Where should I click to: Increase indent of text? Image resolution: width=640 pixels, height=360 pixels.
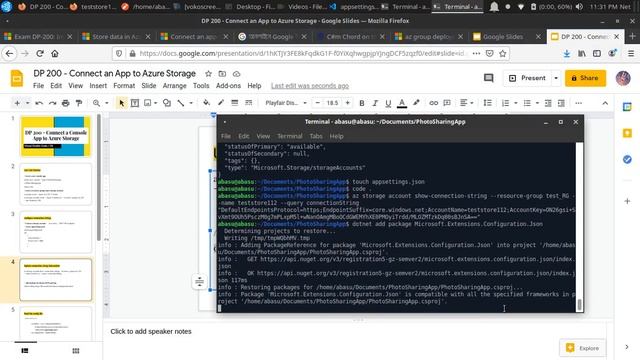tap(561, 103)
